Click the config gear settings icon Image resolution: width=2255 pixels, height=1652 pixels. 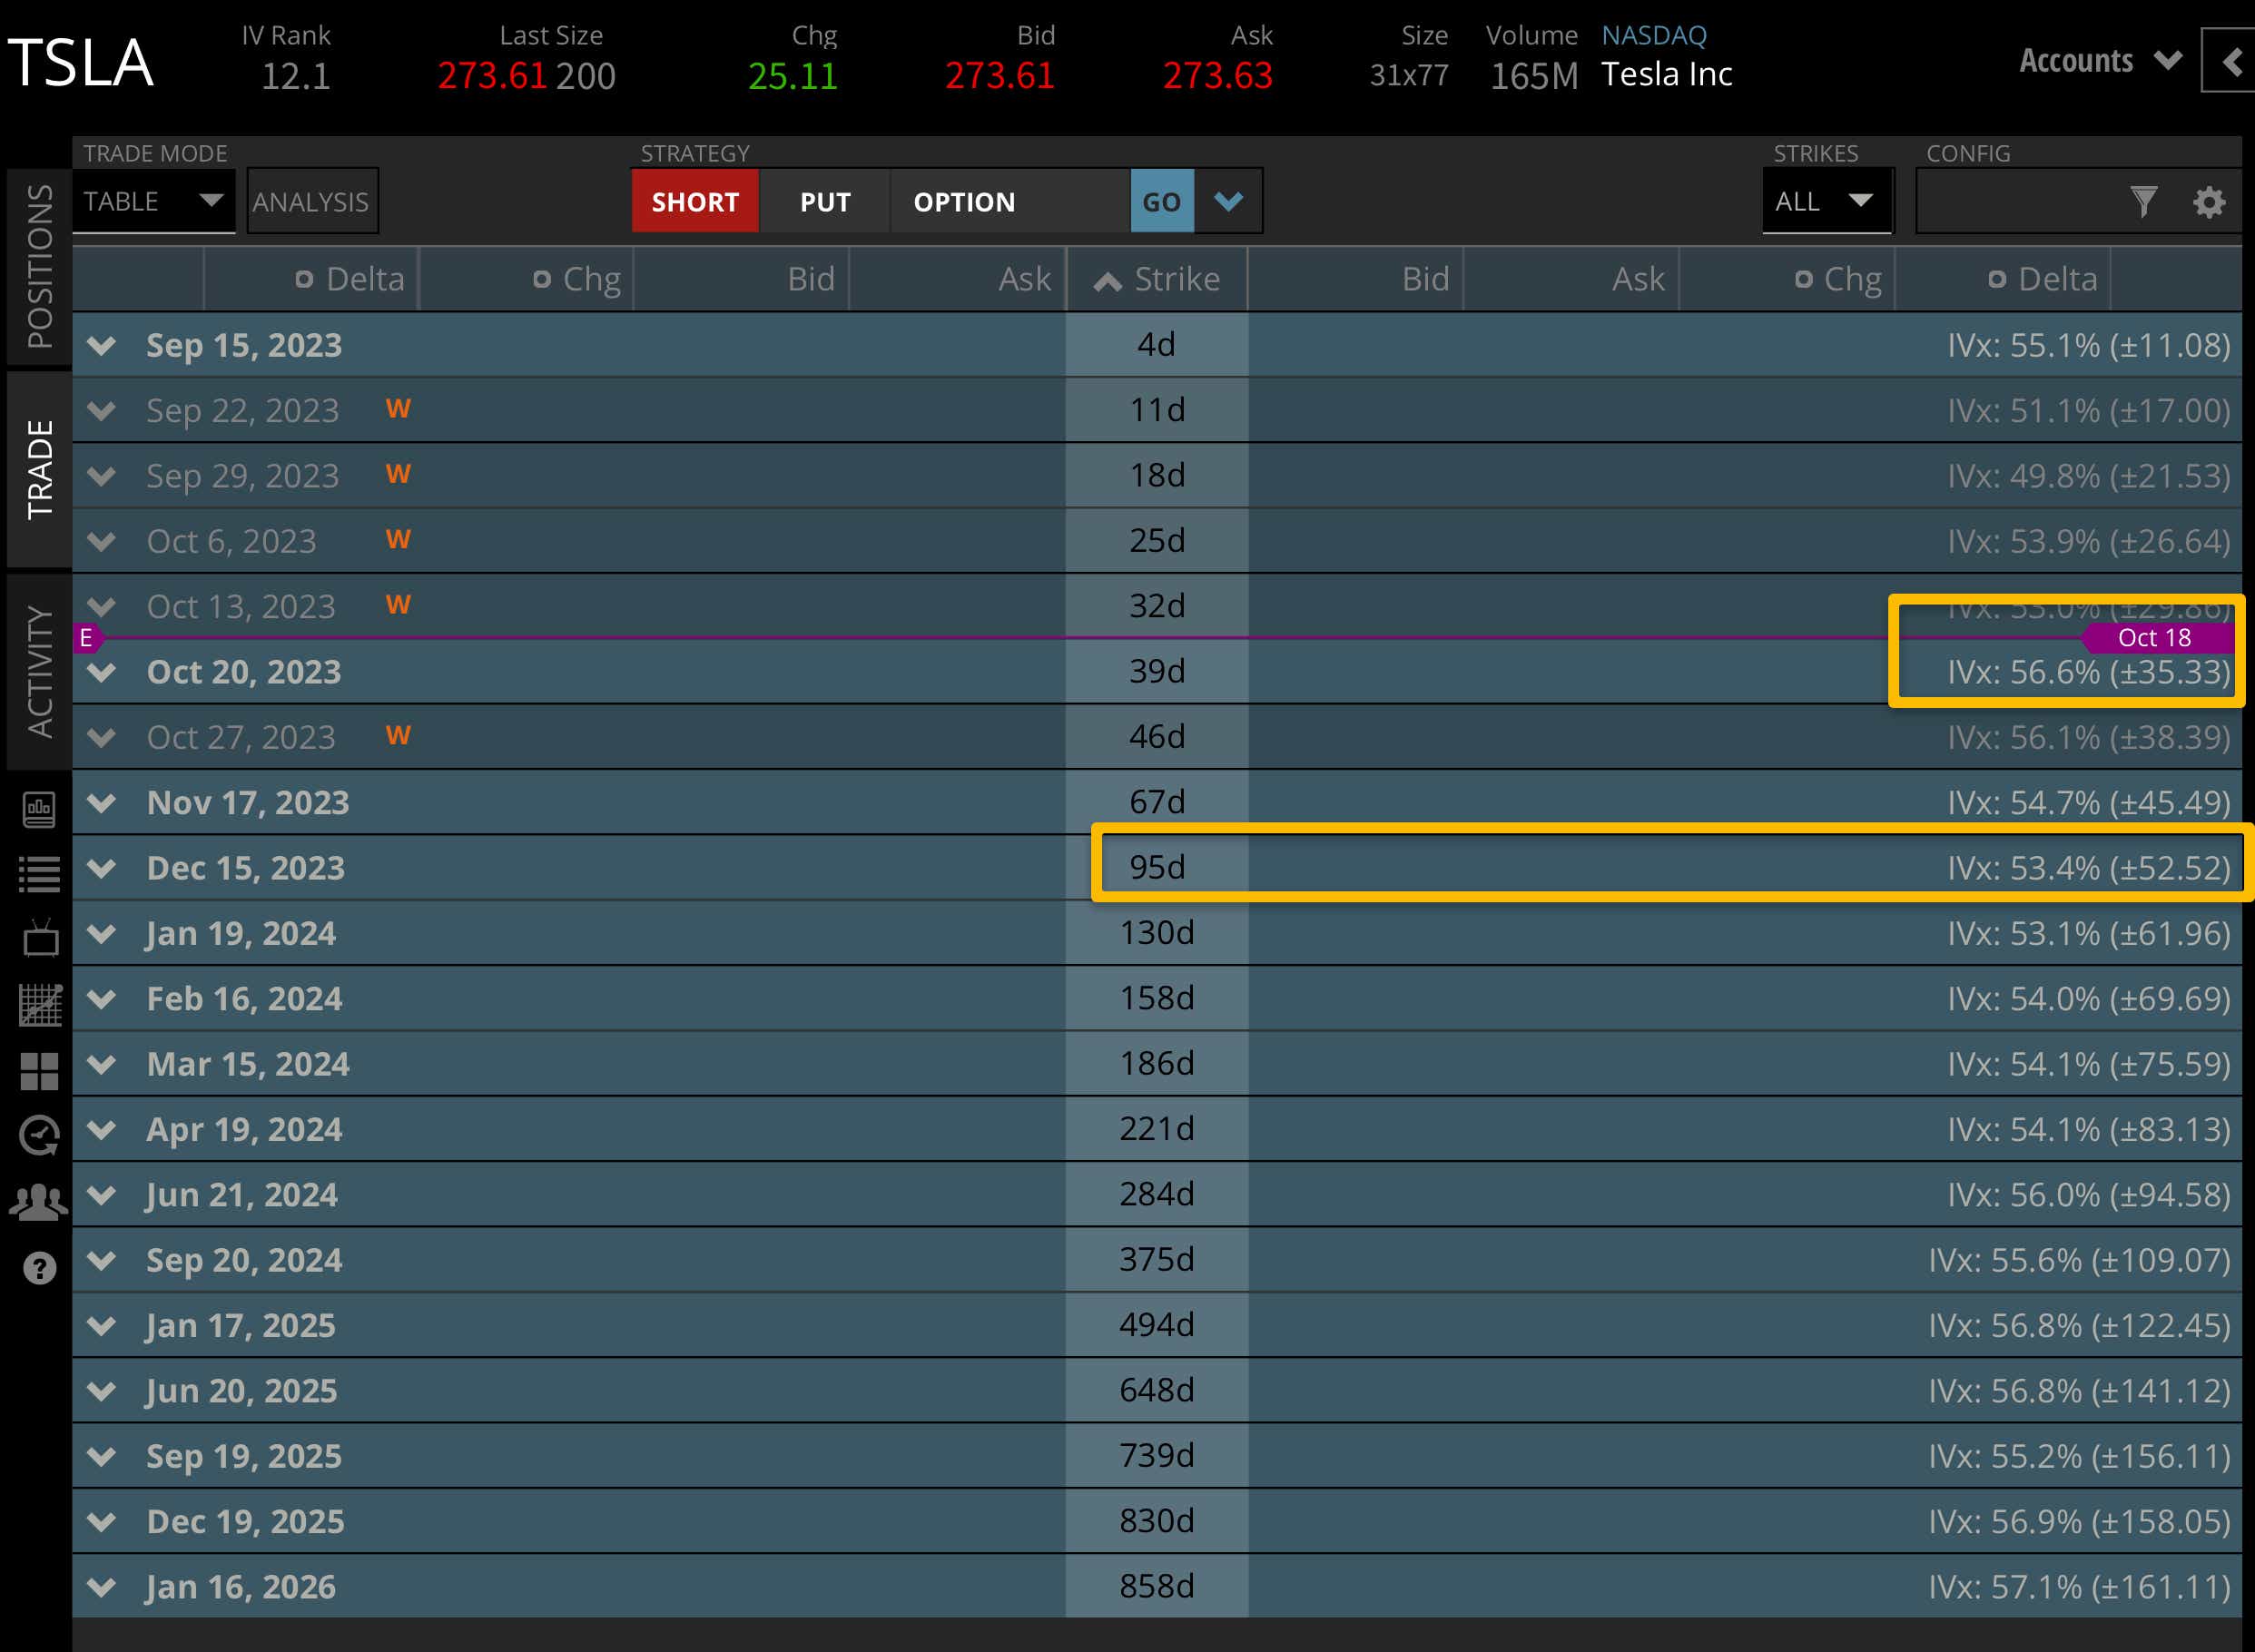pyautogui.click(x=2208, y=202)
